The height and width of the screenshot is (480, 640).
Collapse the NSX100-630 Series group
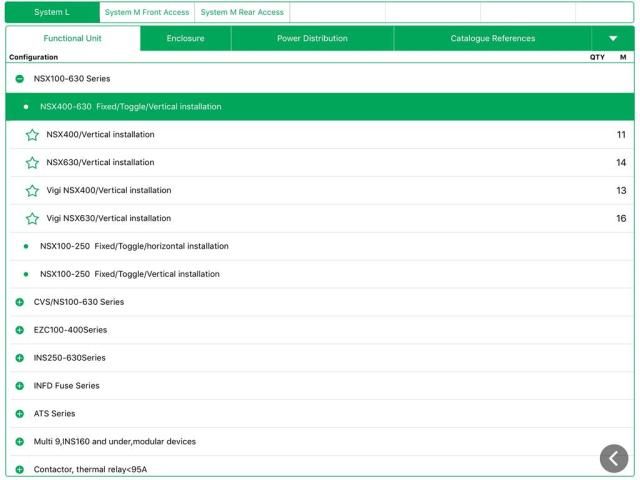click(x=20, y=78)
